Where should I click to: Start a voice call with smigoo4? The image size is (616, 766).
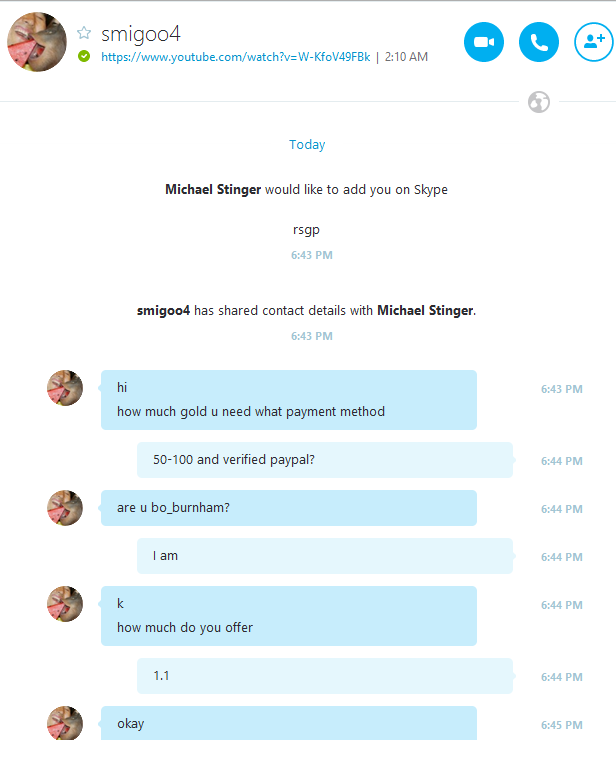[539, 42]
